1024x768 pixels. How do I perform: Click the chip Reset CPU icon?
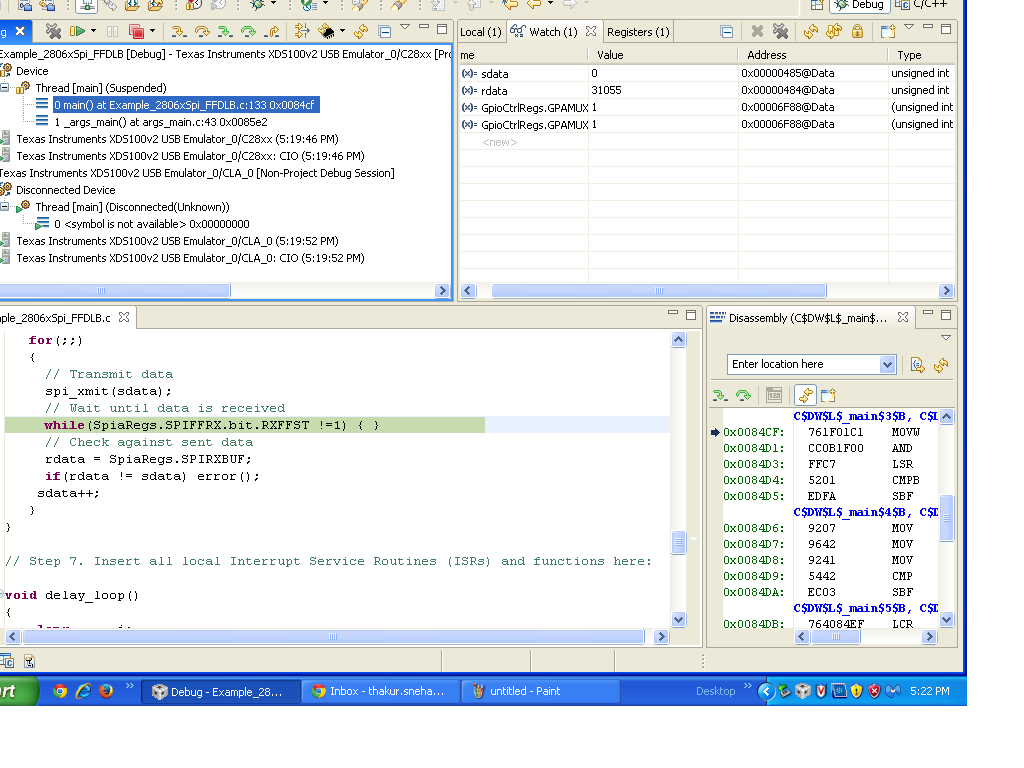pos(325,32)
